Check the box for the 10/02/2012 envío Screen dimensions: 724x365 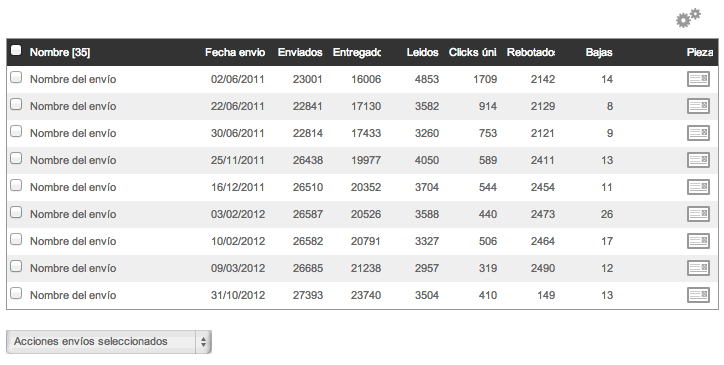tap(16, 239)
